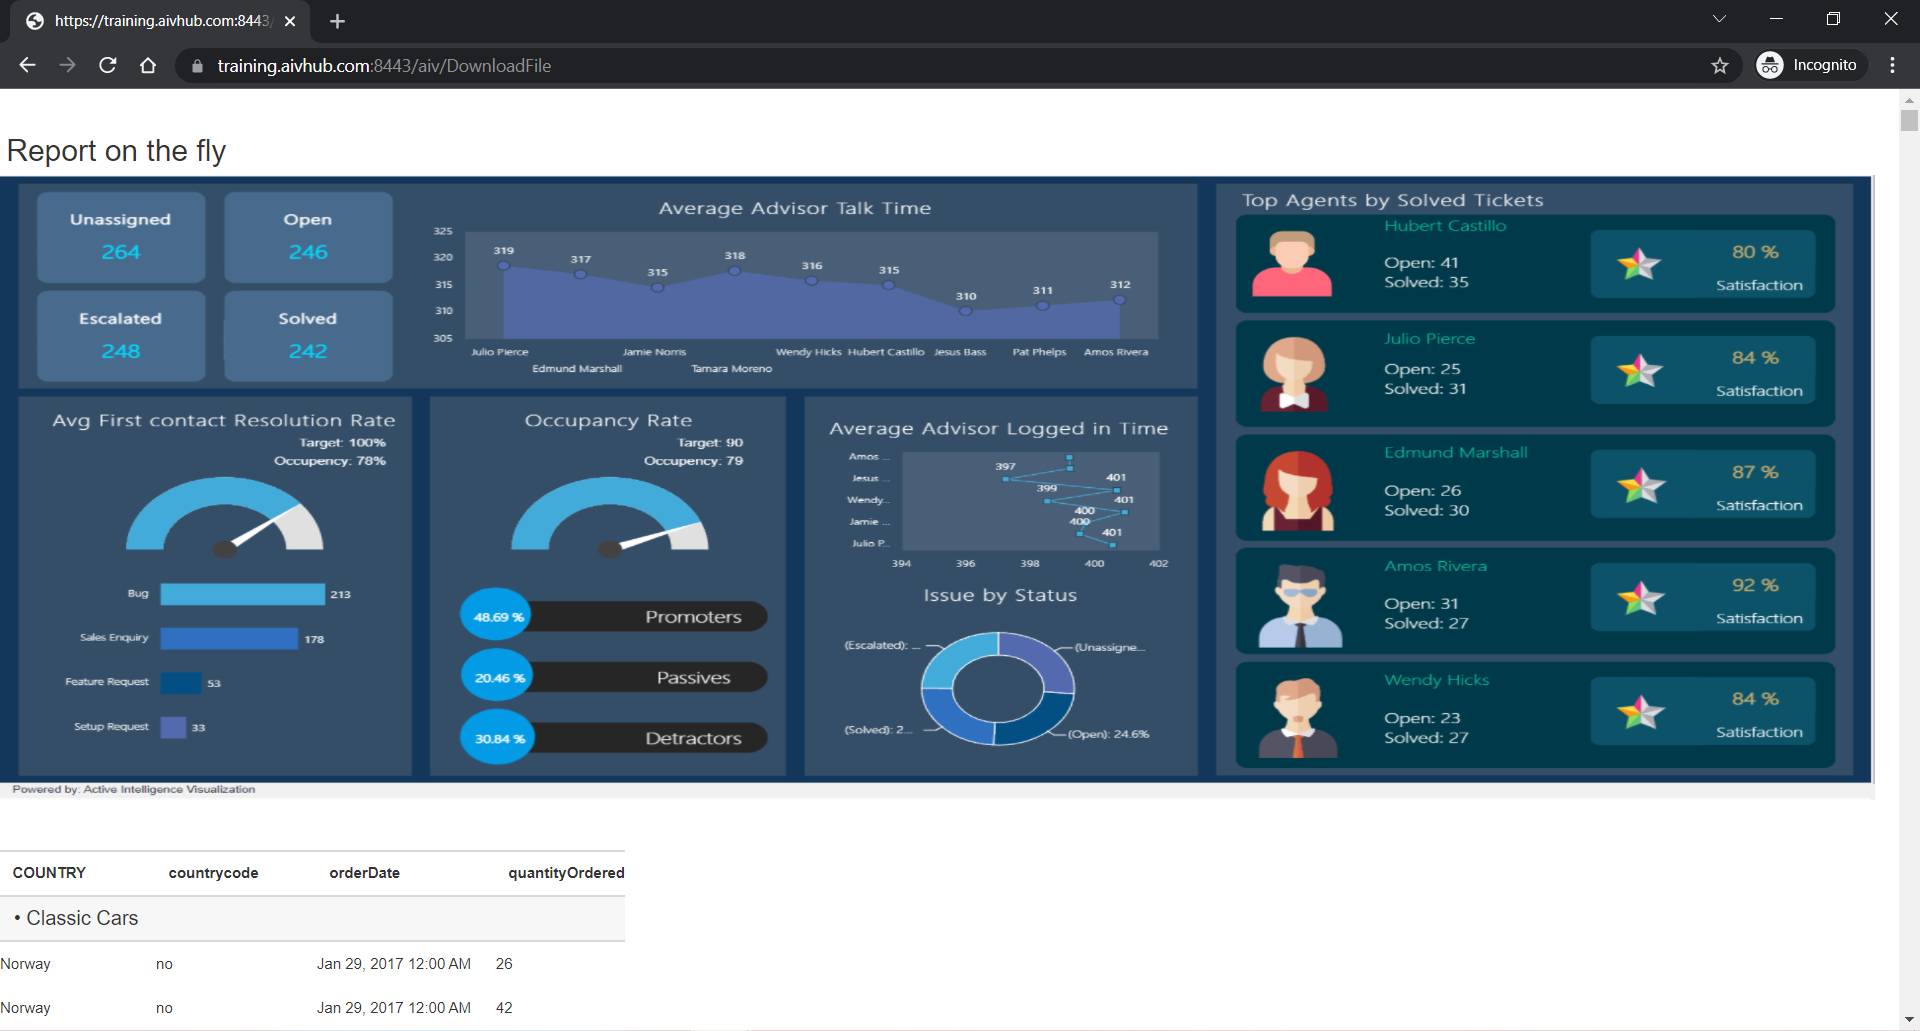Click Julio Pierce's avatar icon
The height and width of the screenshot is (1031, 1920).
(1294, 374)
